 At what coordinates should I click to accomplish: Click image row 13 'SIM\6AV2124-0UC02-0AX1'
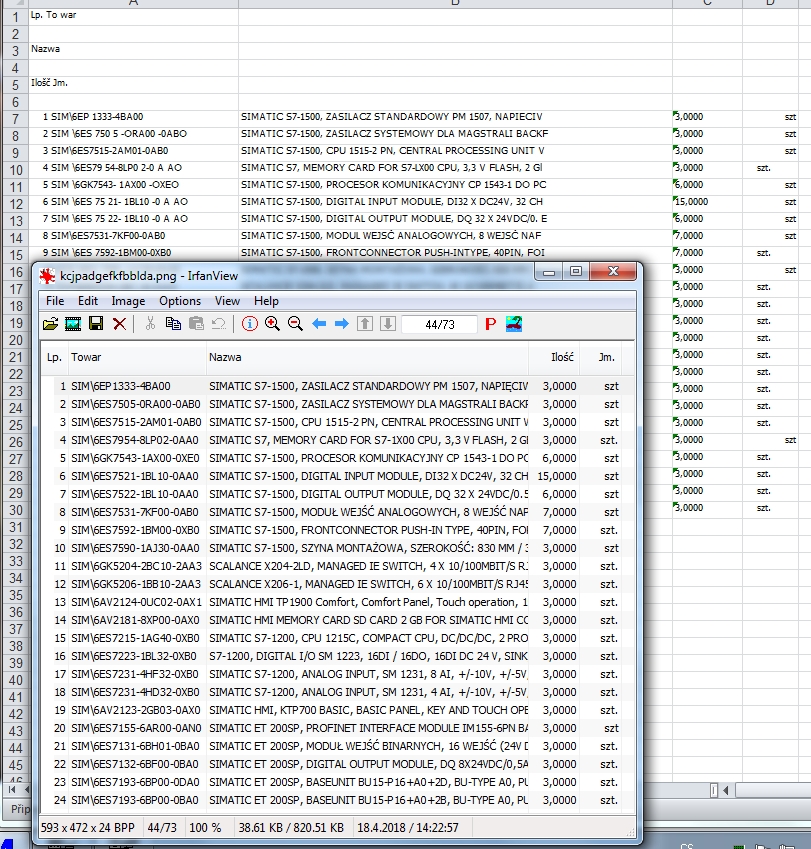click(337, 602)
